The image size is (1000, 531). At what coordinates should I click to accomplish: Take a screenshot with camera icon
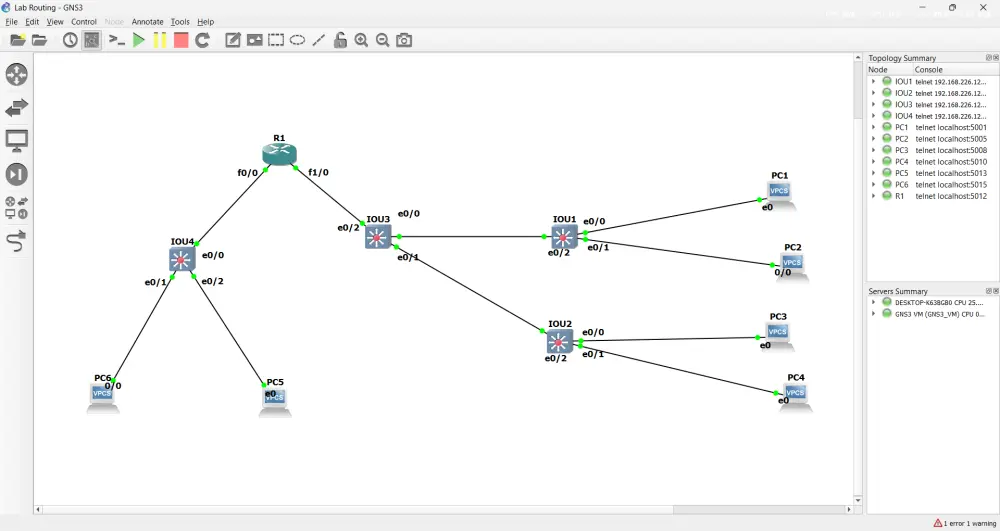[404, 40]
